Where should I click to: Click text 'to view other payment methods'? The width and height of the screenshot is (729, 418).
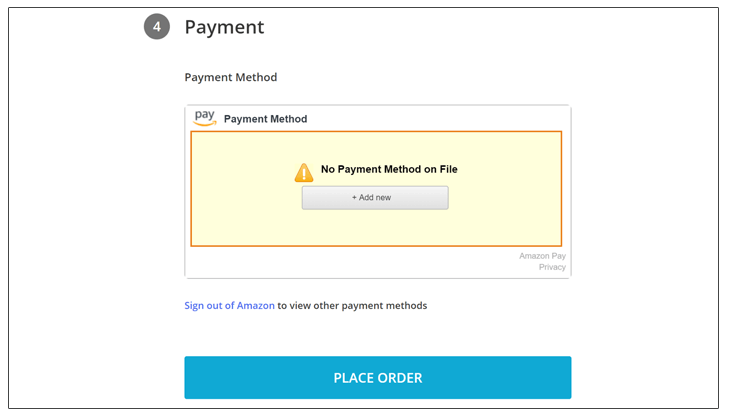coord(352,305)
